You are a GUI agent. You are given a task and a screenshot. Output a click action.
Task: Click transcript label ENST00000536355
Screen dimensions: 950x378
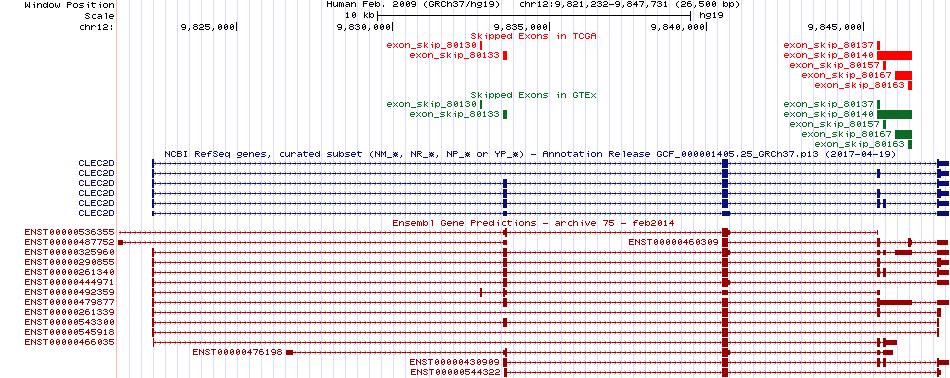[x=70, y=232]
